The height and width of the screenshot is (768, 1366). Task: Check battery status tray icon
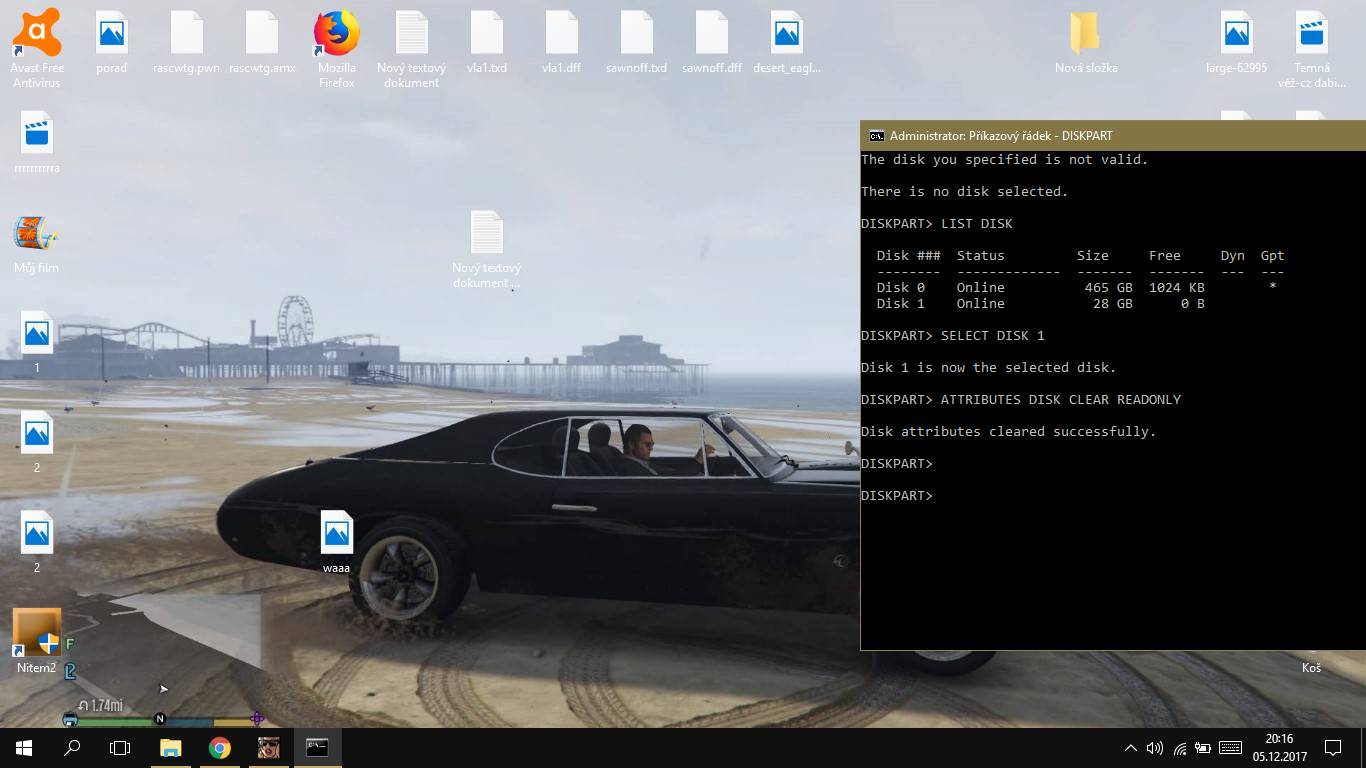1204,748
